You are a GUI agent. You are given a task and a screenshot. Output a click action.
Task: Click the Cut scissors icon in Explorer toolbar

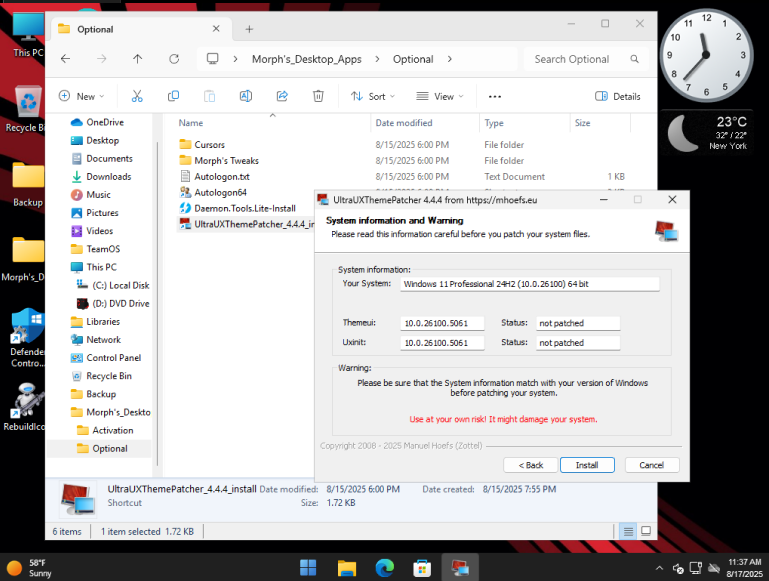[137, 96]
